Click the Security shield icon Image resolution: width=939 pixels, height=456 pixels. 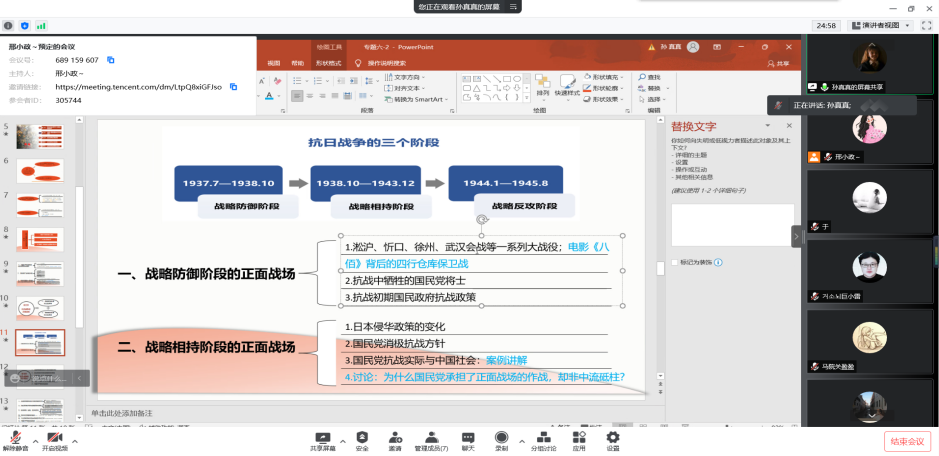pyautogui.click(x=361, y=439)
